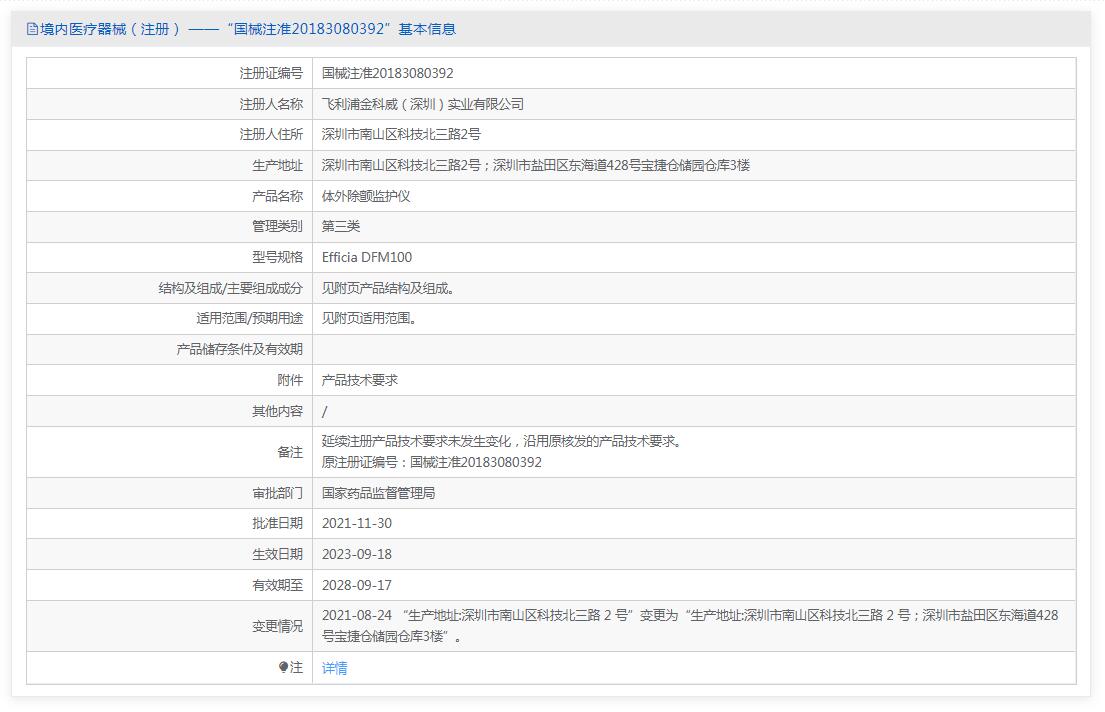
Task: Select registrant address 深圳市南山区科技北三路2号
Action: pyautogui.click(x=401, y=134)
